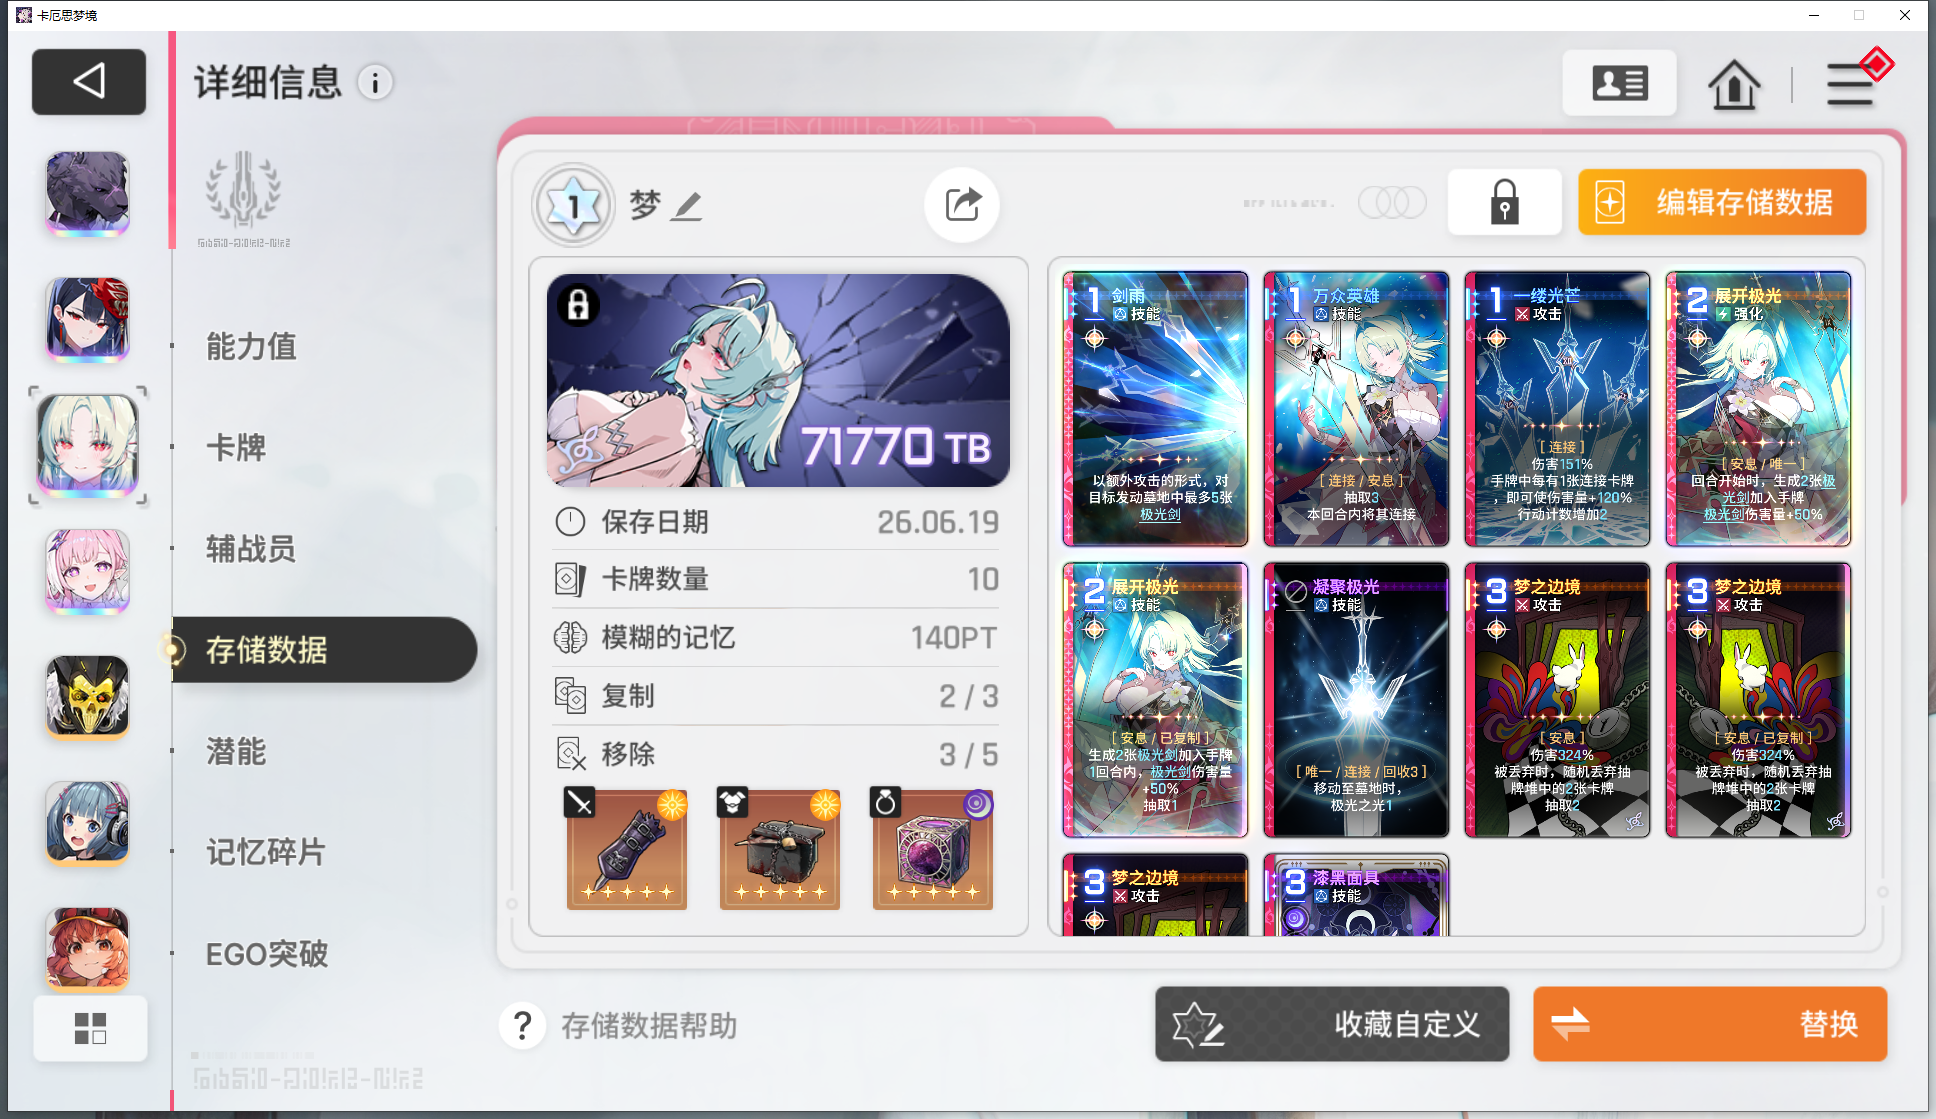Click the 140PT value
Viewport: 1936px width, 1119px height.
(x=953, y=638)
